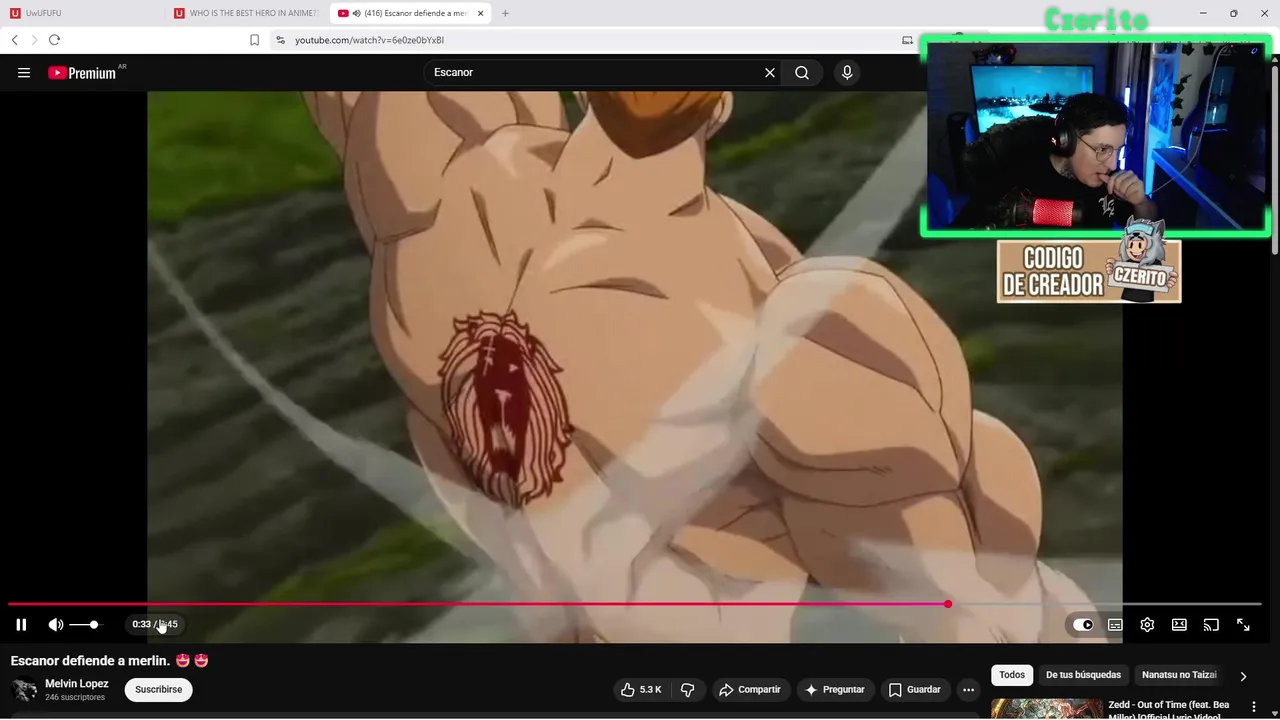Viewport: 1280px width, 720px height.
Task: Select Nanatsu no Taizai chip
Action: tap(1179, 675)
